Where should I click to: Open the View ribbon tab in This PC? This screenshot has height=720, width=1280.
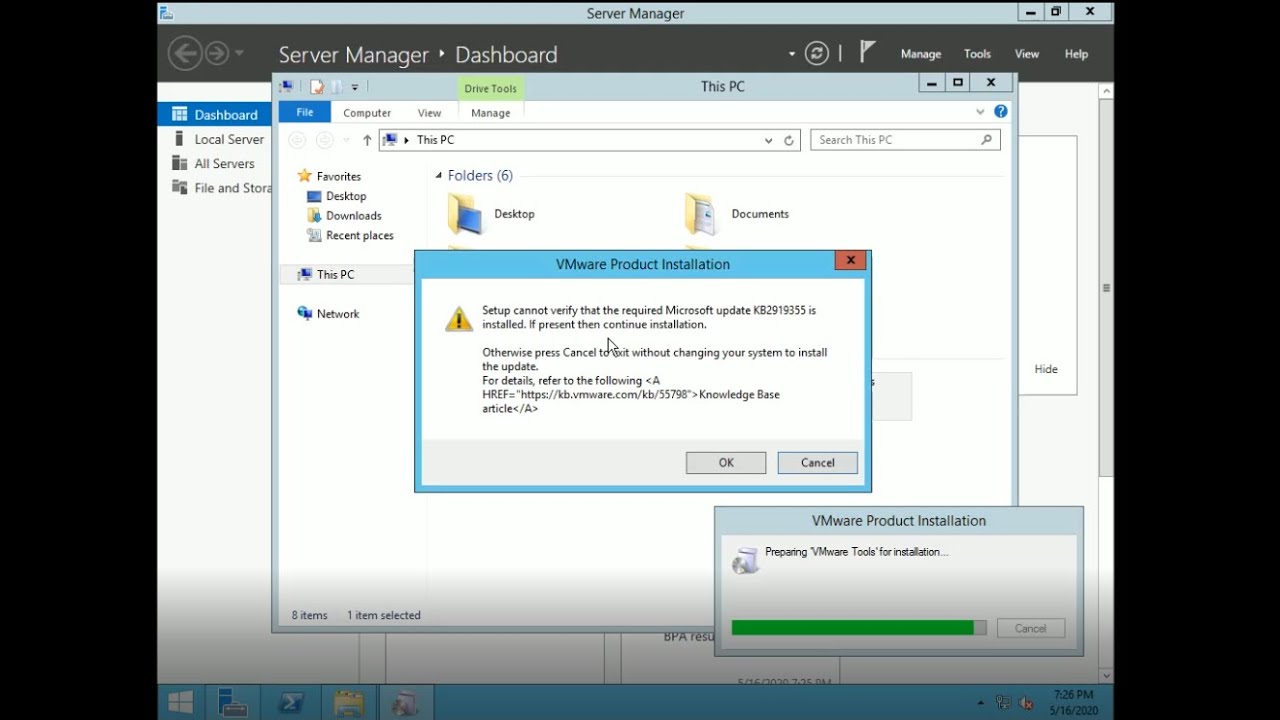[x=429, y=113]
